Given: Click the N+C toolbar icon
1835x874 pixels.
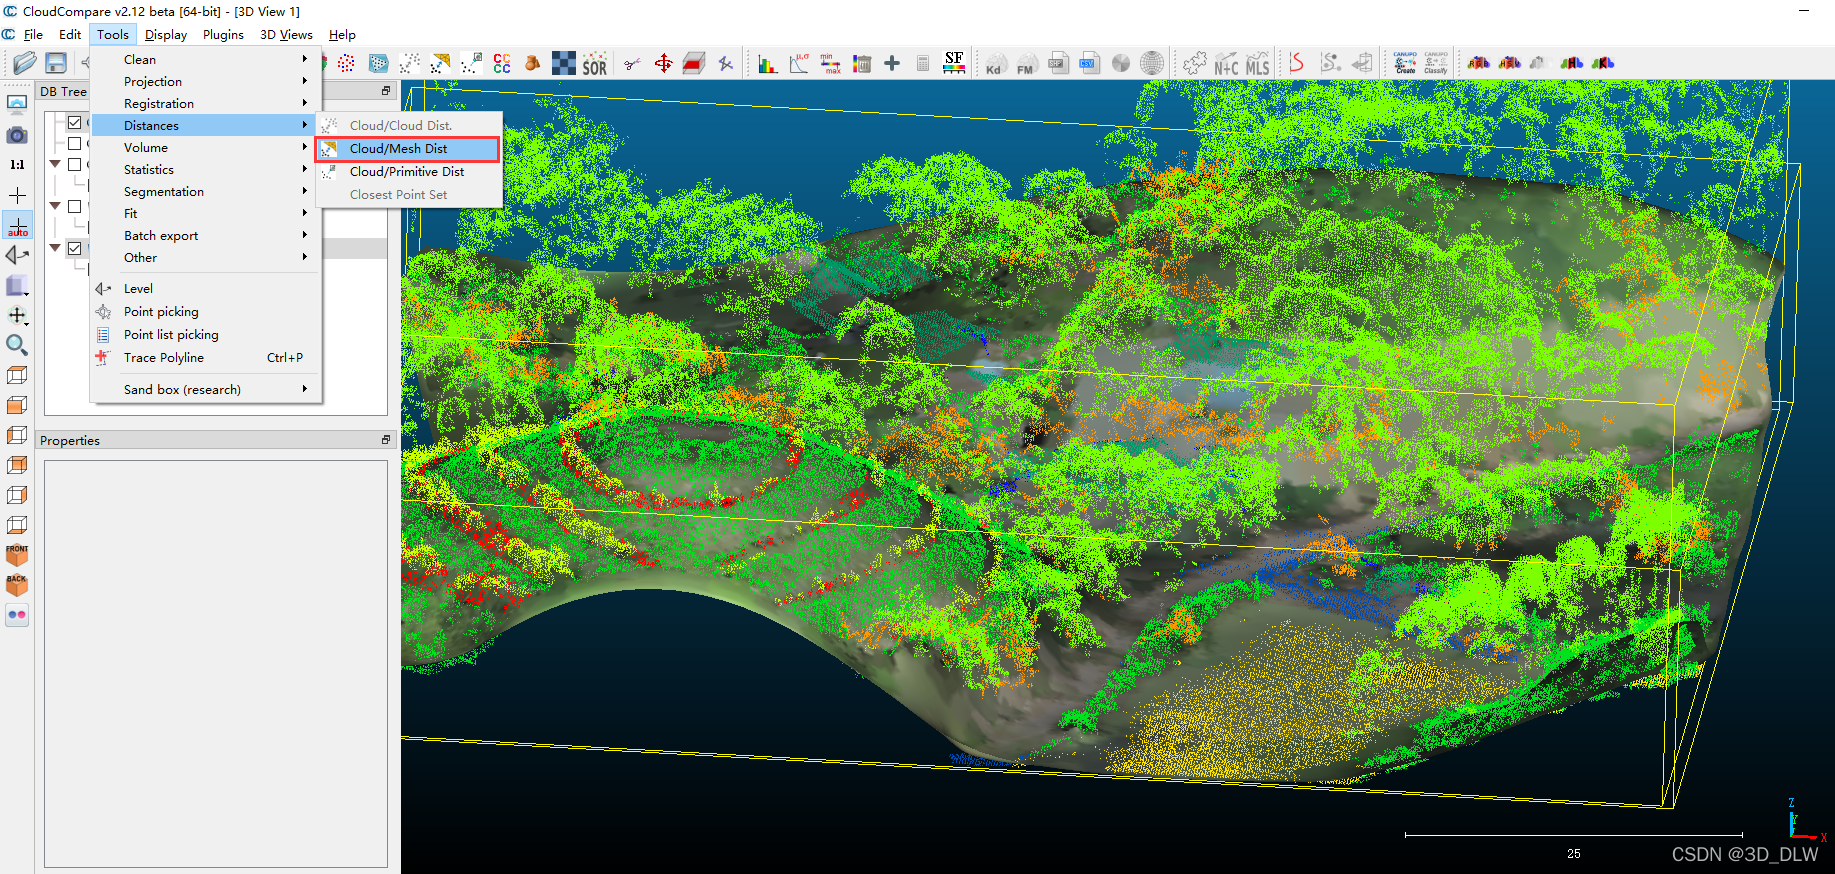Looking at the screenshot, I should pyautogui.click(x=1226, y=64).
